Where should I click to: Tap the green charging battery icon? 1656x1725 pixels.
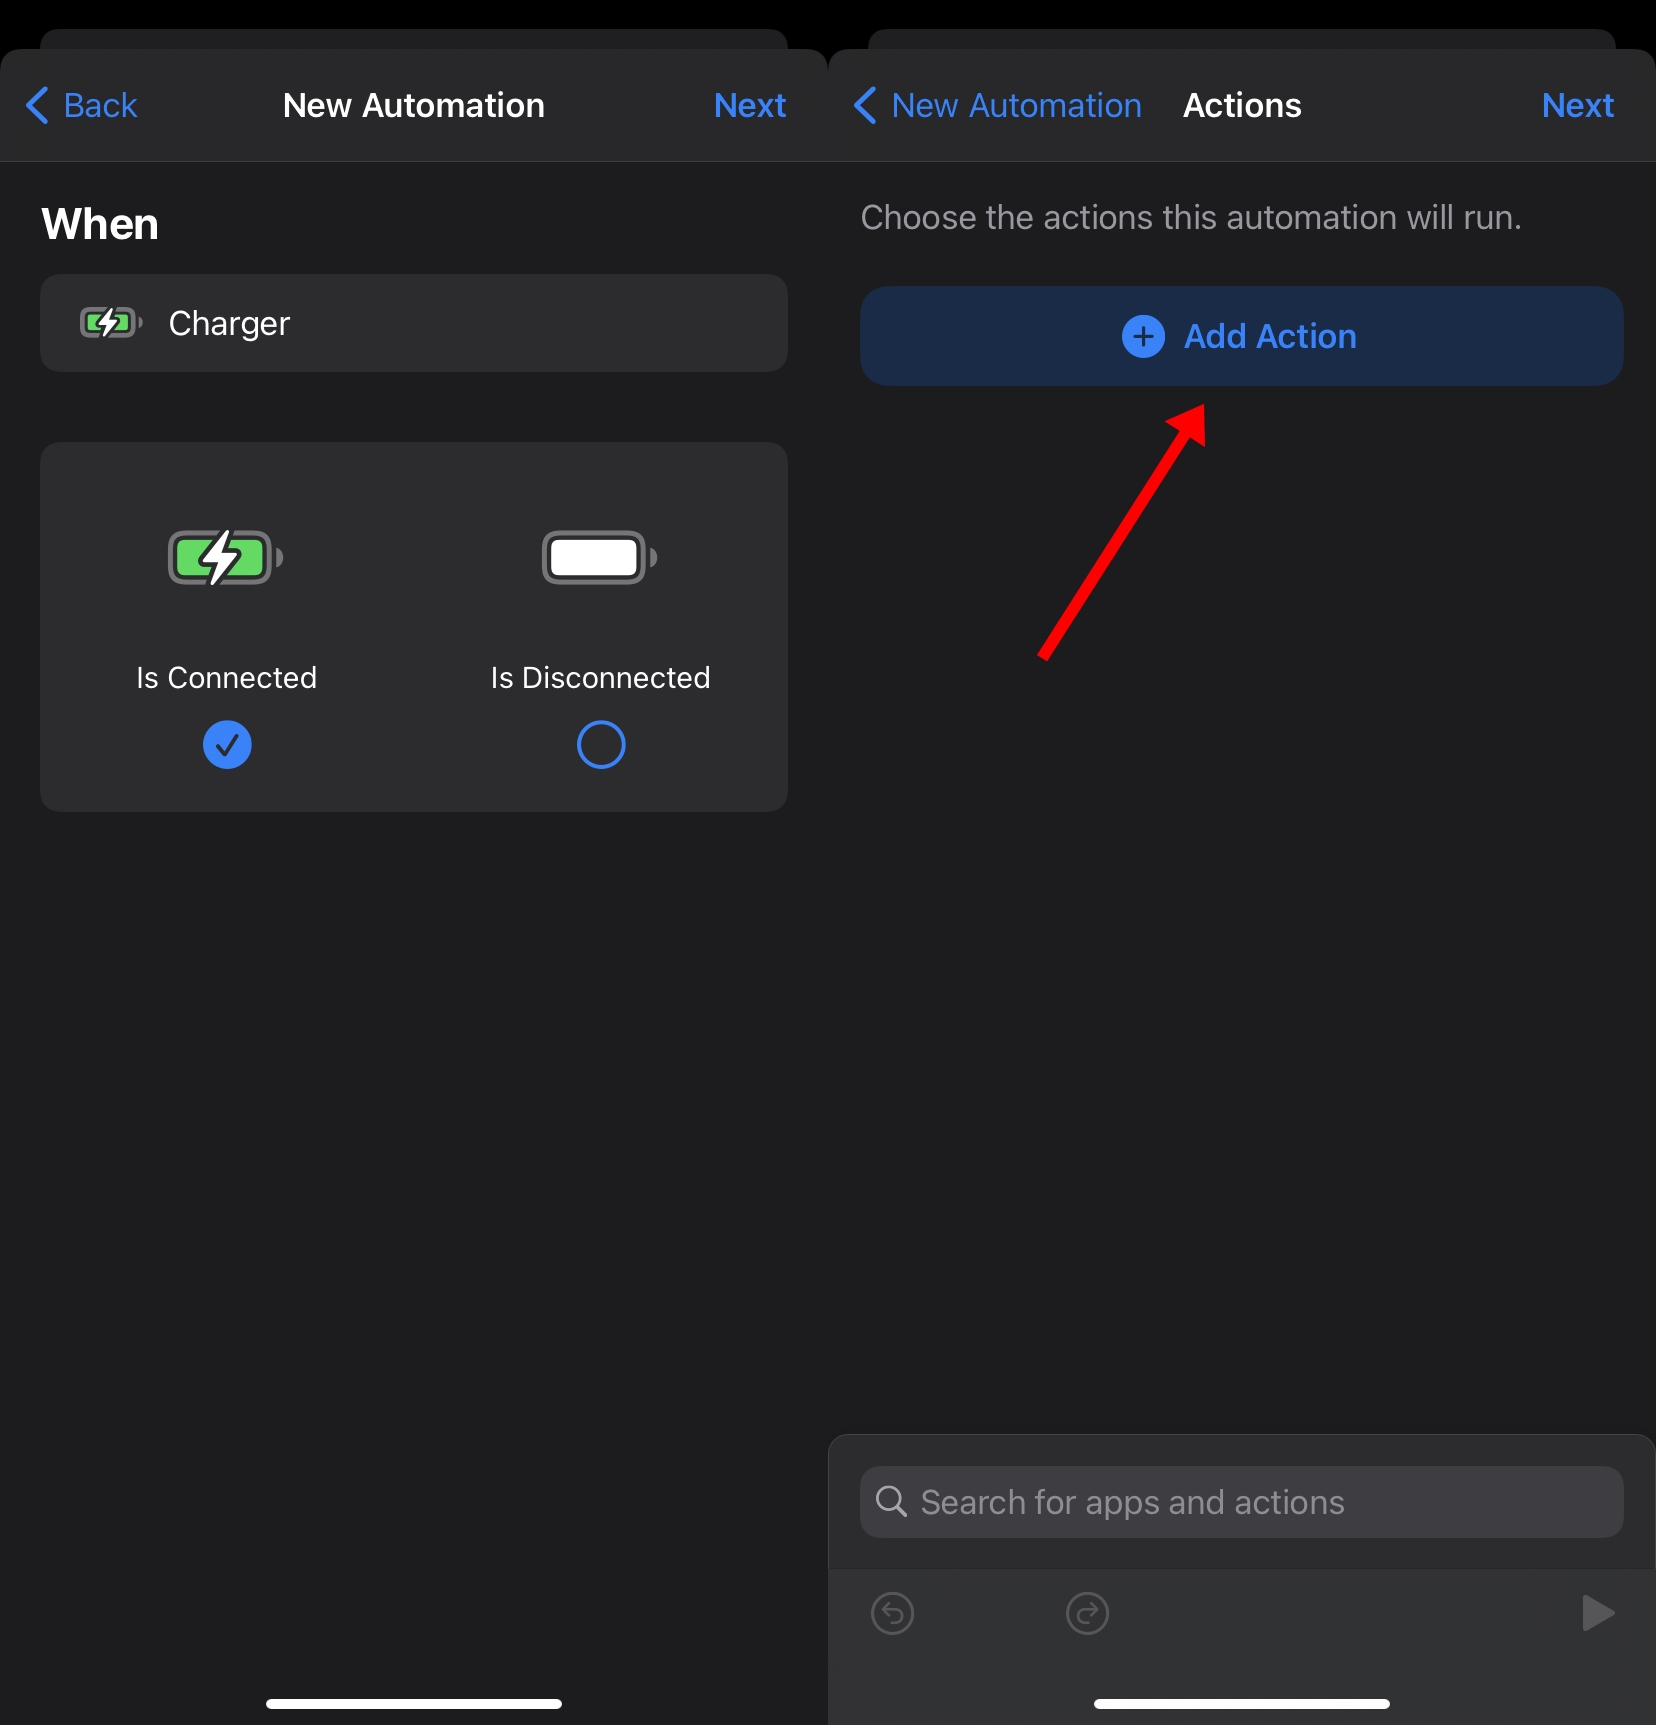(225, 557)
